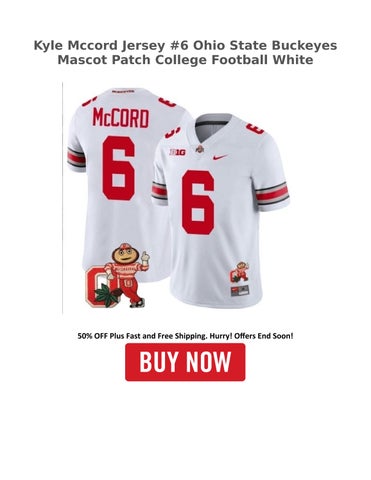Click the Buckeyes wordmark on back collar
Image resolution: width=371 pixels, height=480 pixels.
coord(123,90)
